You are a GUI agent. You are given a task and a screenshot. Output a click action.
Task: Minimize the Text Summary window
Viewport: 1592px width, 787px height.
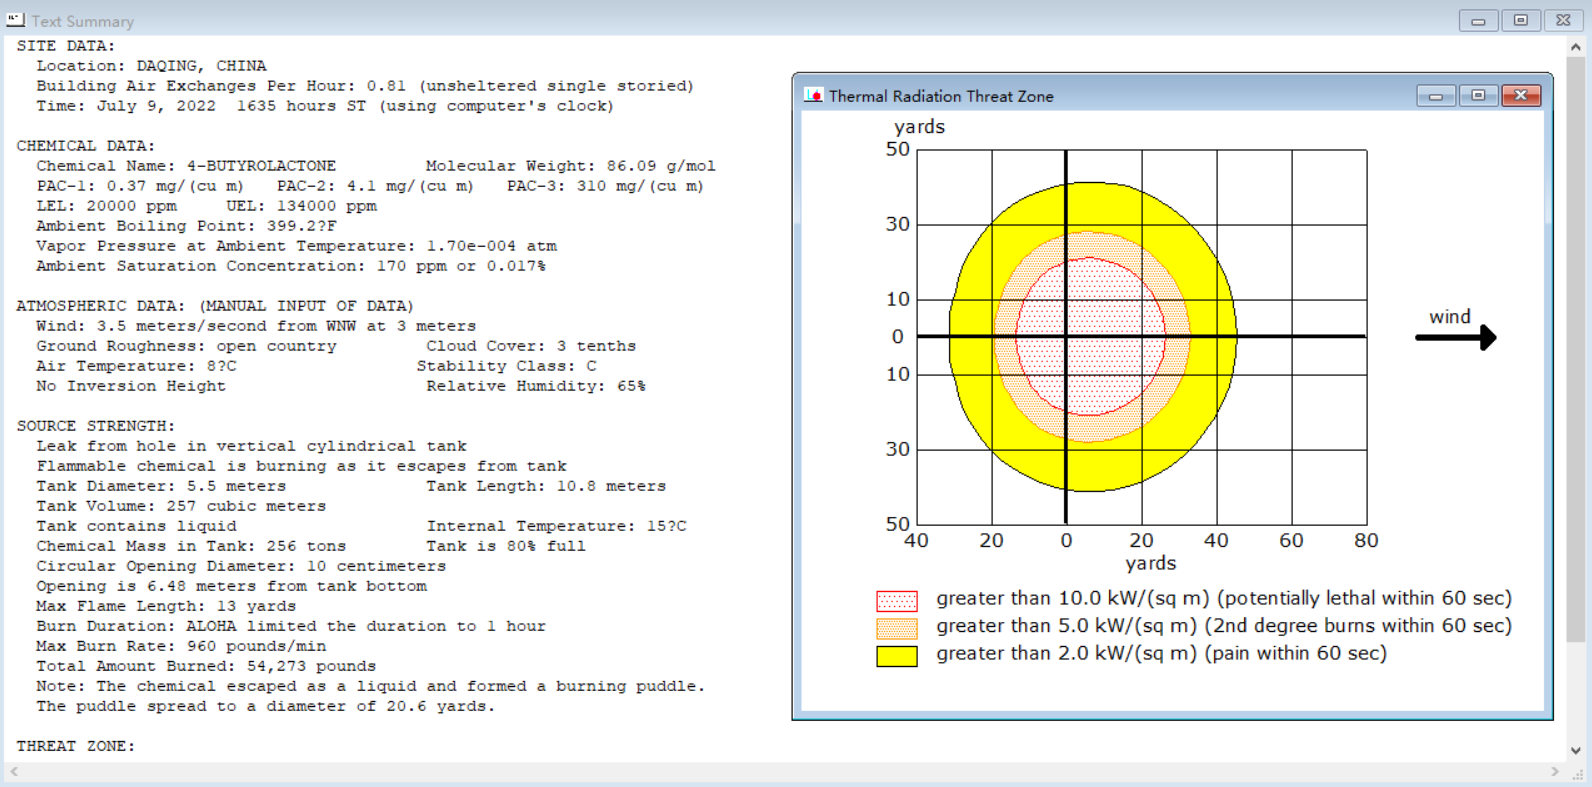point(1478,20)
